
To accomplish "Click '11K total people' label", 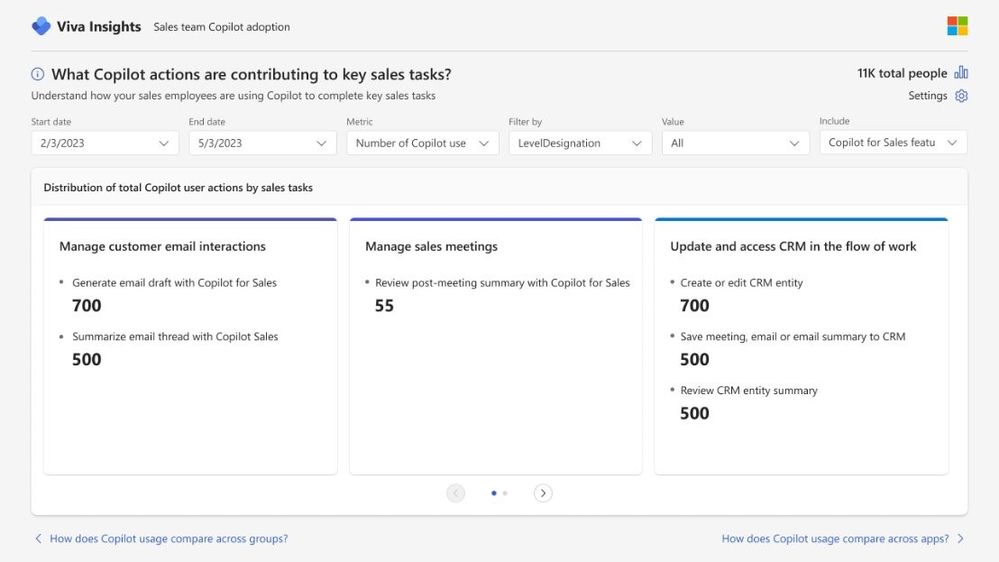I will click(902, 73).
